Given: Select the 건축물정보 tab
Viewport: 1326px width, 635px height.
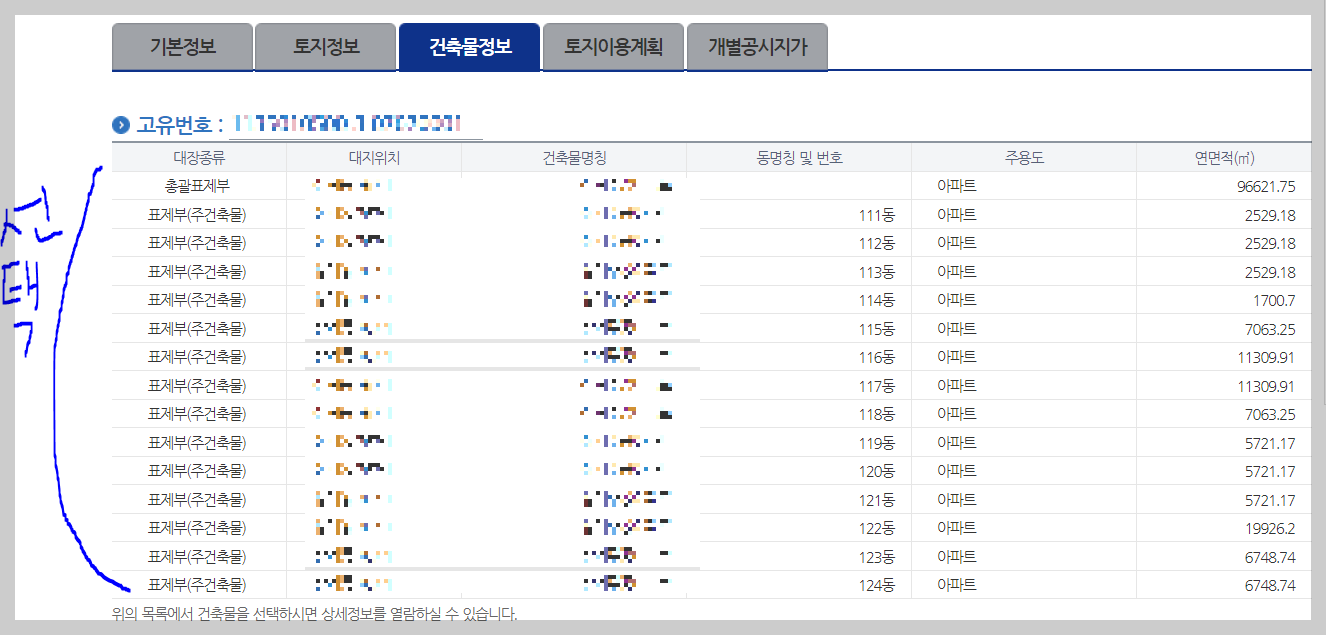Looking at the screenshot, I should click(468, 45).
